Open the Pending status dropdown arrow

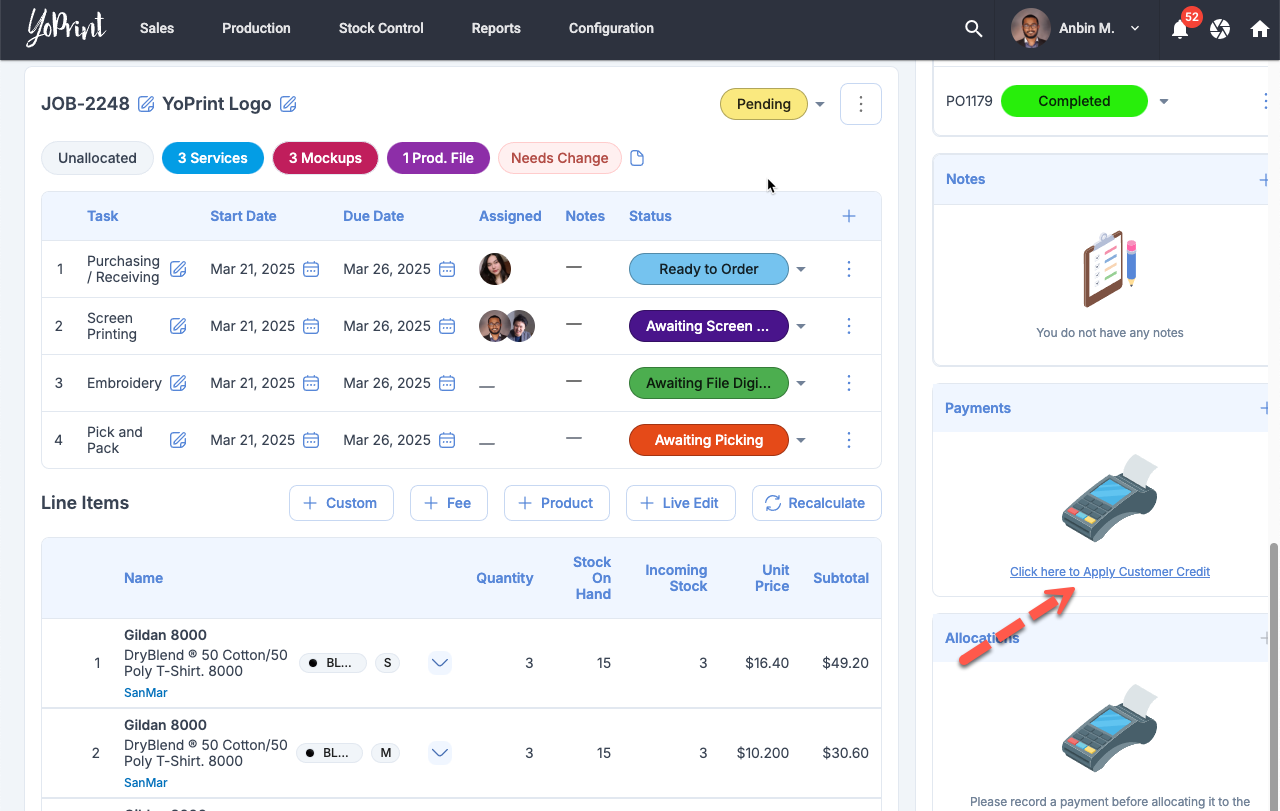(820, 104)
